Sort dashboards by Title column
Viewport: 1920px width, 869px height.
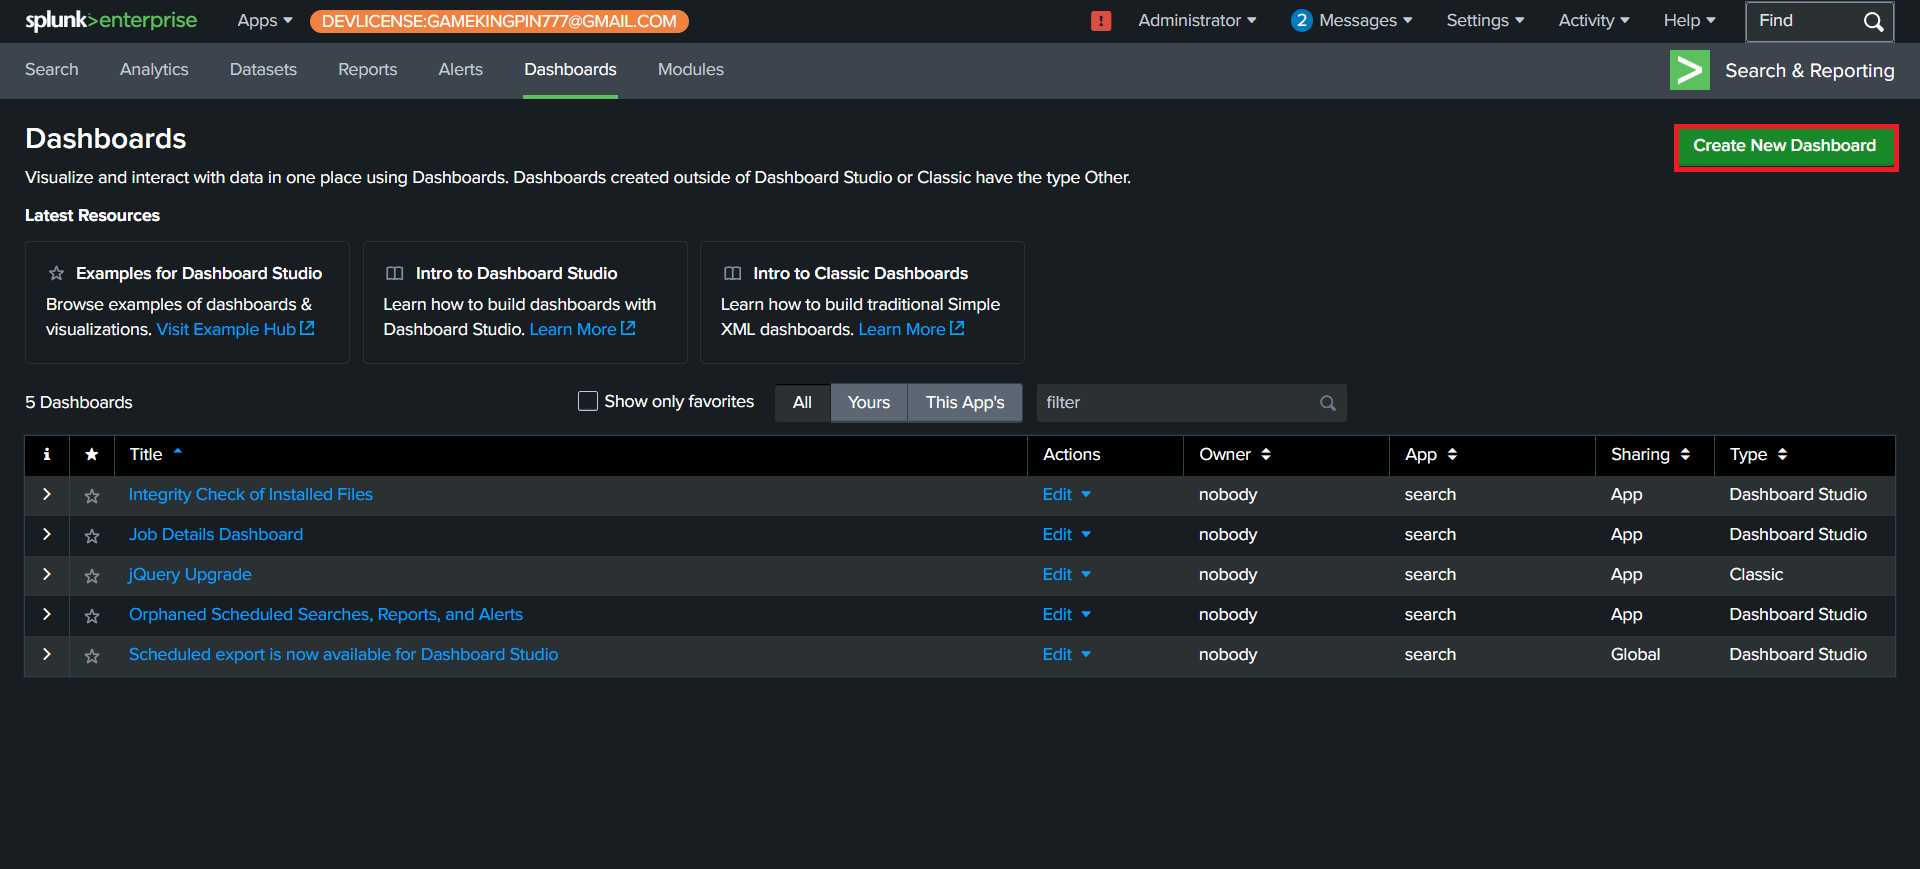click(156, 454)
